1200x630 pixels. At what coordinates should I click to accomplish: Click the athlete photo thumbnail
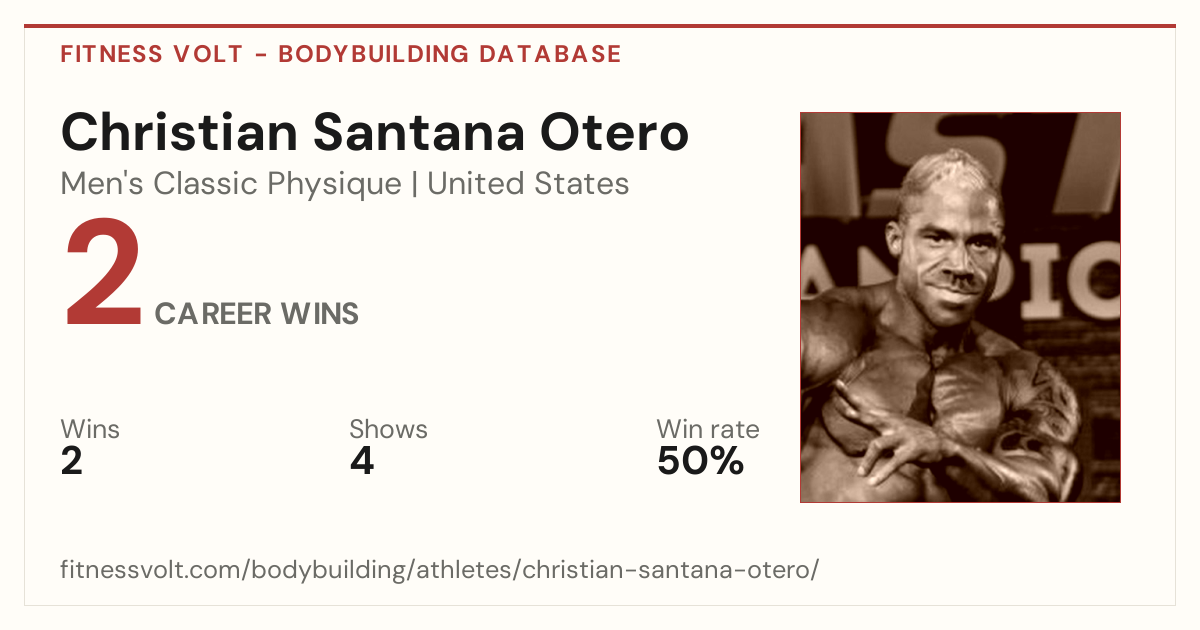pyautogui.click(x=960, y=307)
